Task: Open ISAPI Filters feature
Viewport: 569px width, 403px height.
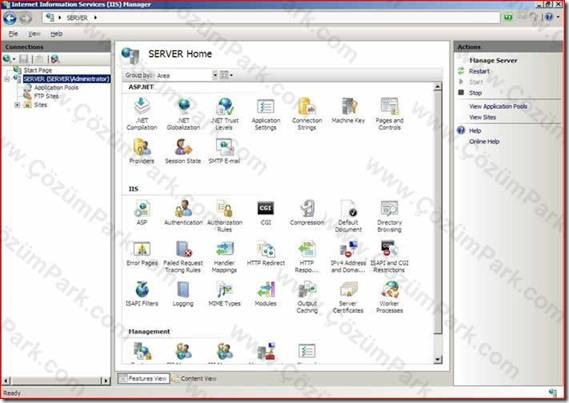Action: tap(142, 294)
